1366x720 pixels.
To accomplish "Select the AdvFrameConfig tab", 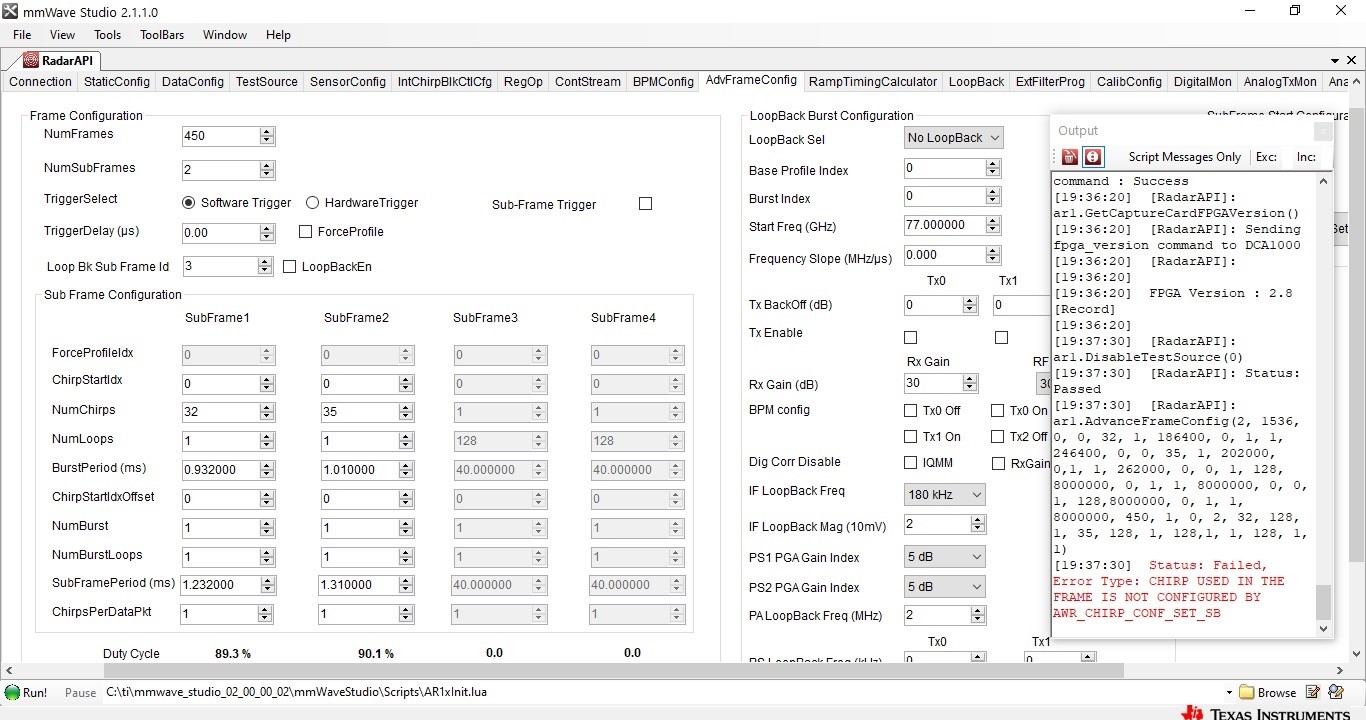I will tap(751, 80).
